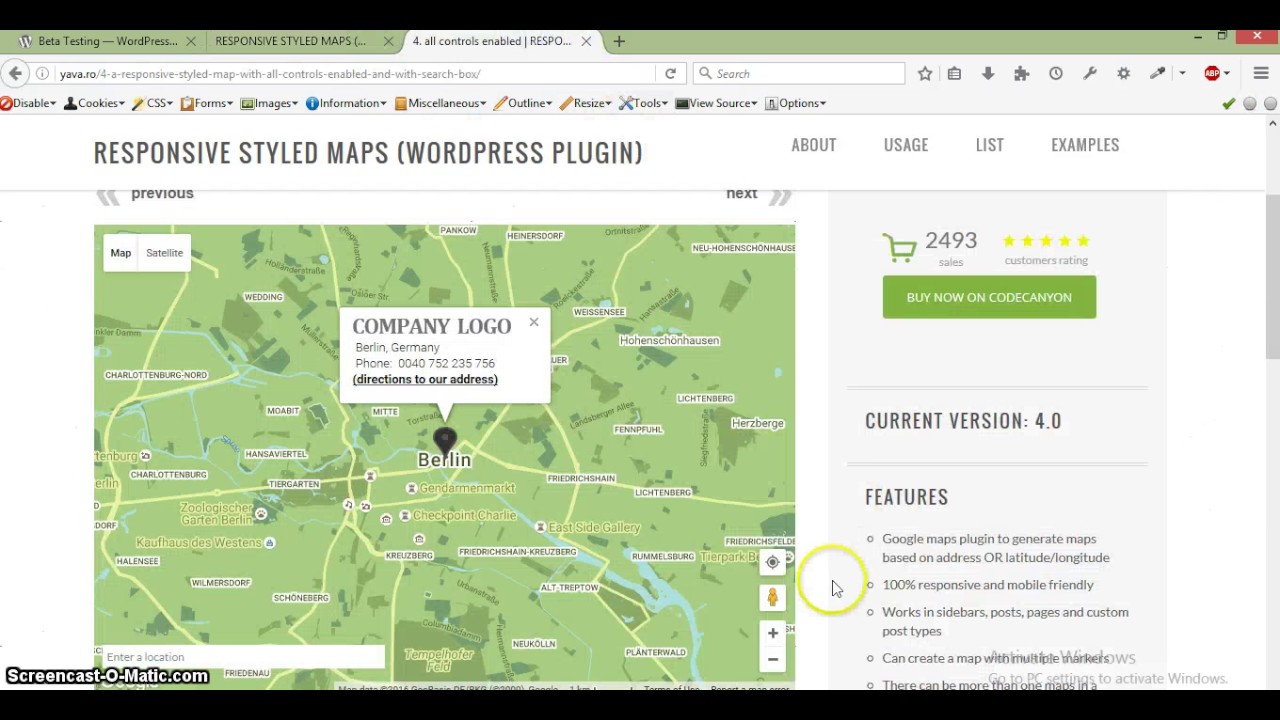Open the Miscellaneous toolbar dropdown
The width and height of the screenshot is (1280, 720).
click(440, 103)
